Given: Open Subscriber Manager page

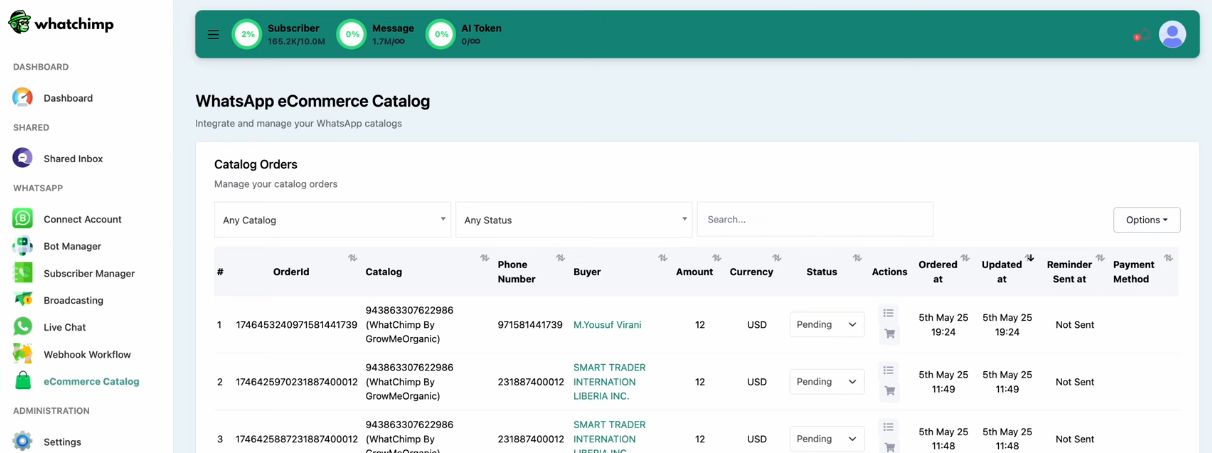Looking at the screenshot, I should (x=89, y=273).
